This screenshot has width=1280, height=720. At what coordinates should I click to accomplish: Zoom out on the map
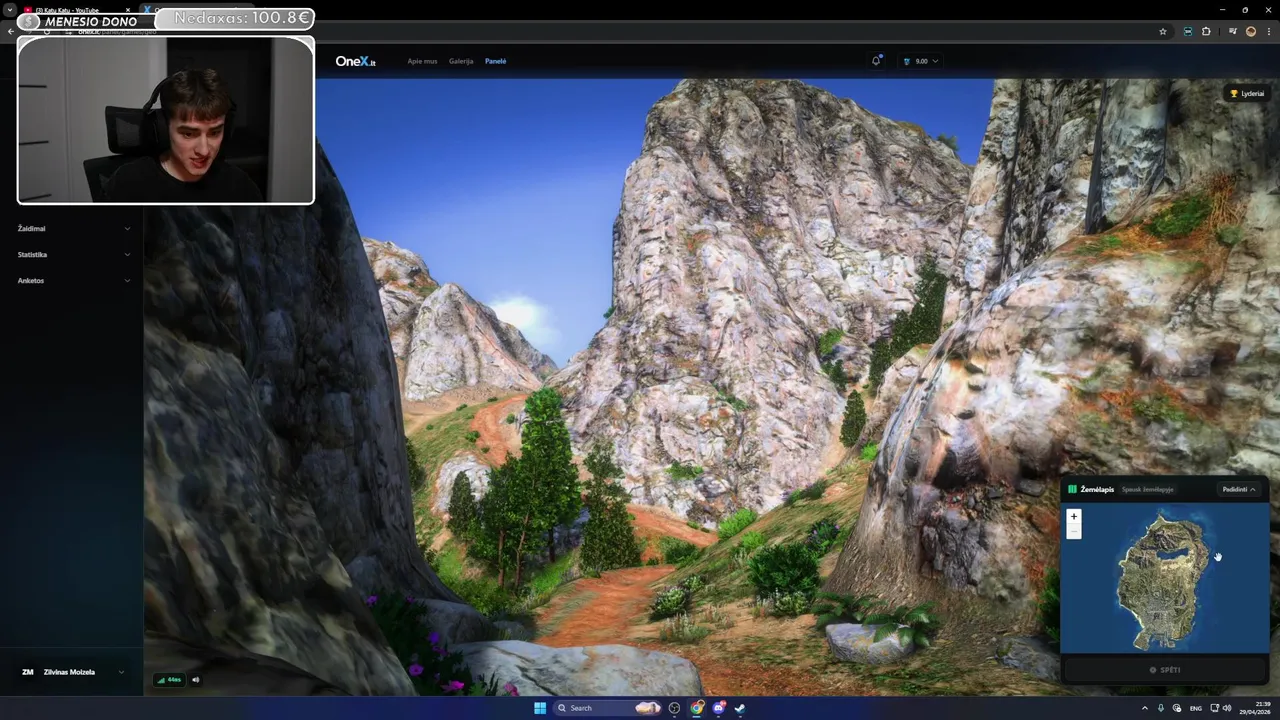pos(1074,532)
